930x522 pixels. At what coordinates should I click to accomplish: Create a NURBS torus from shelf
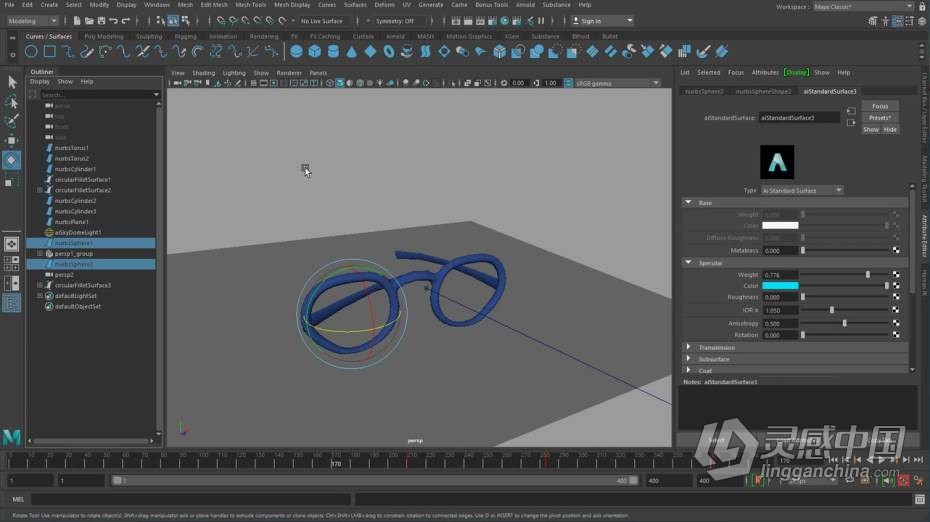click(388, 52)
